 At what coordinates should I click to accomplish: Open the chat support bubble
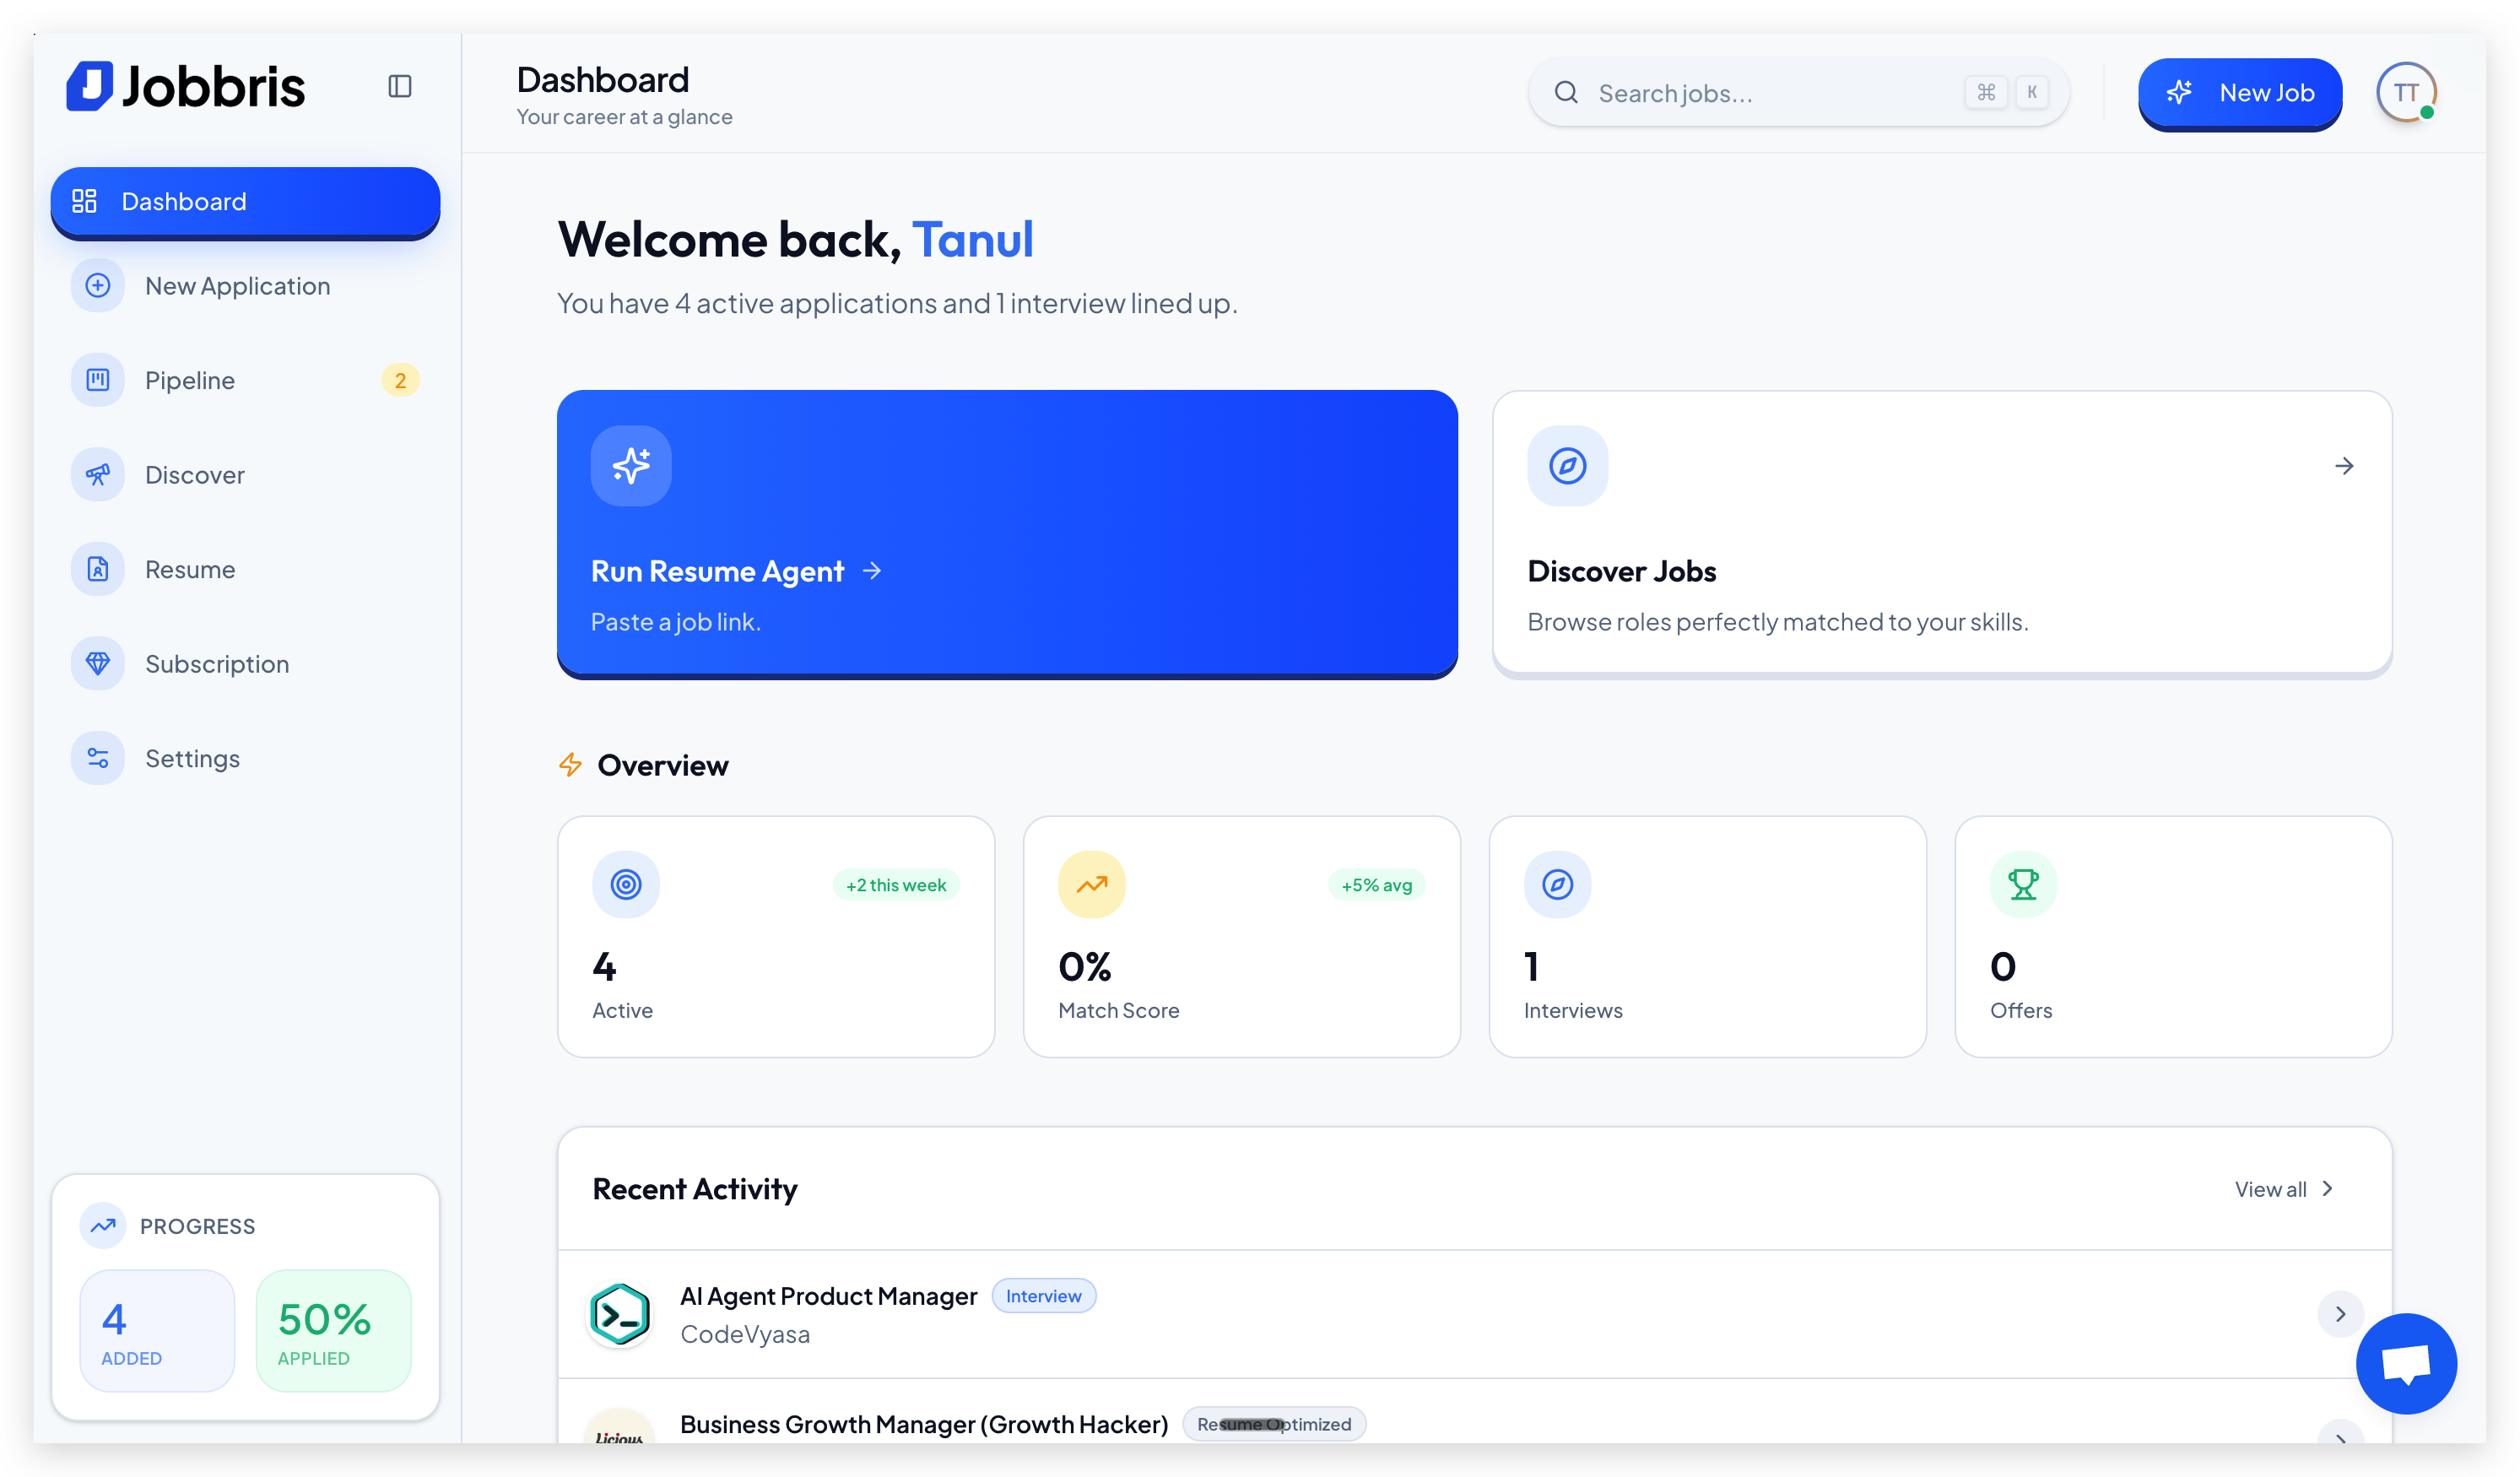click(2405, 1363)
